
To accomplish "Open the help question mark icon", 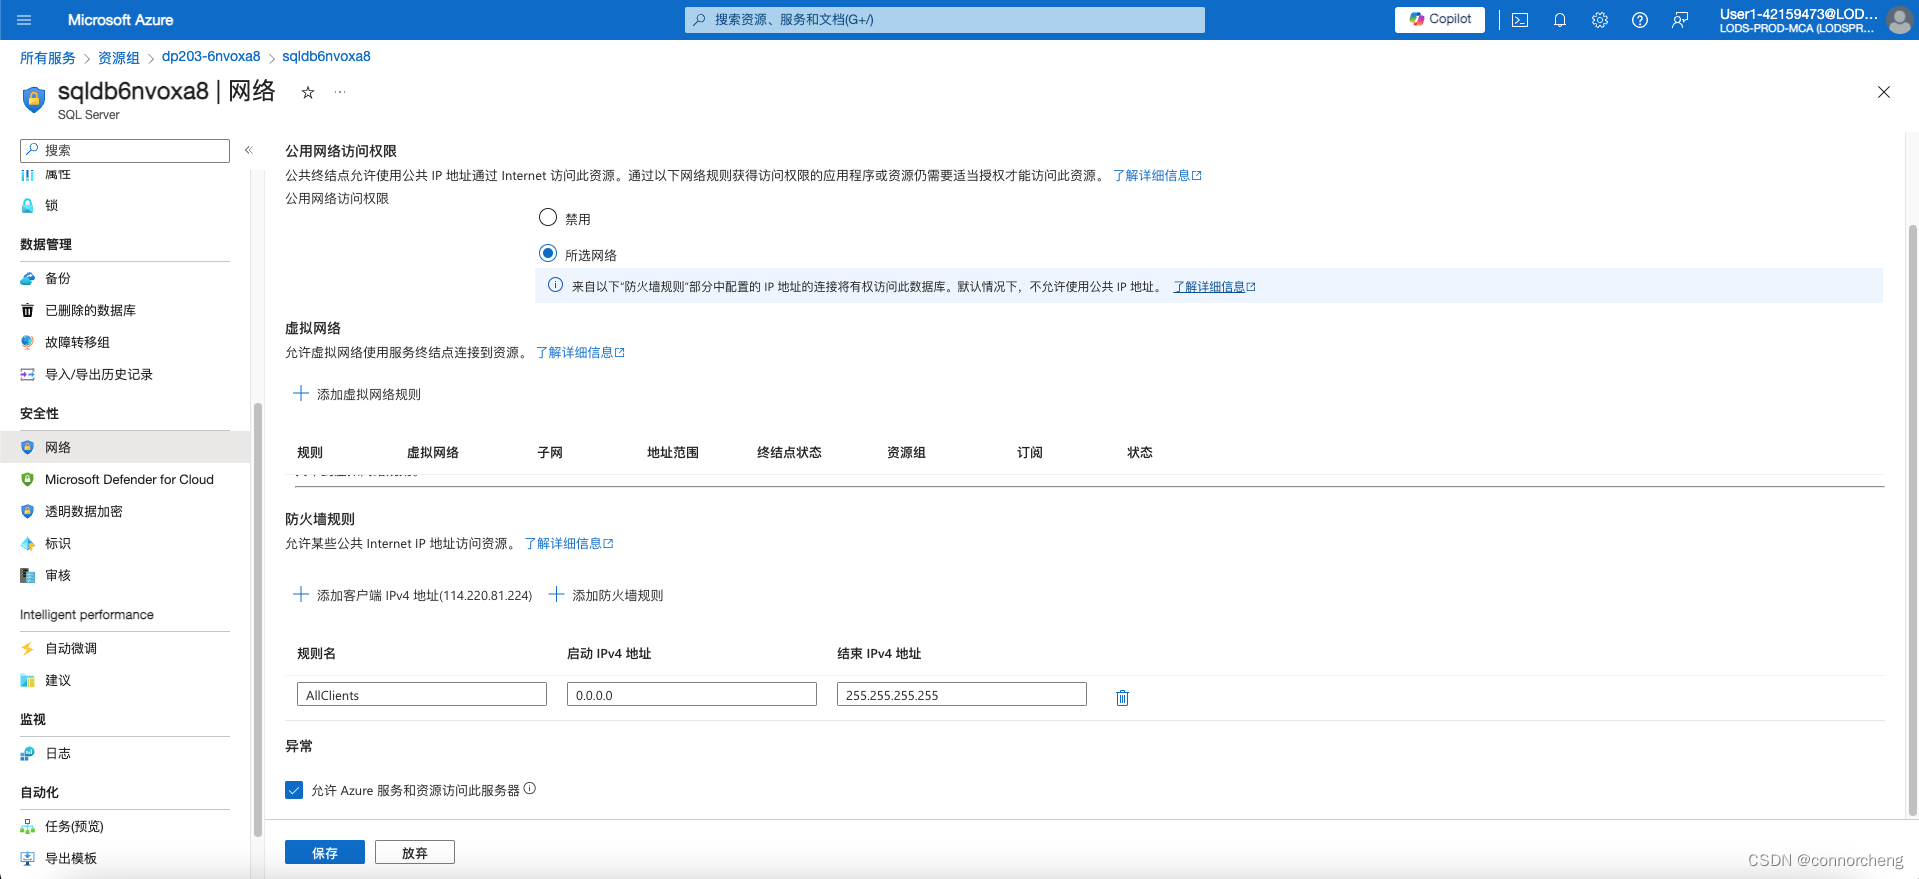I will 1640,20.
